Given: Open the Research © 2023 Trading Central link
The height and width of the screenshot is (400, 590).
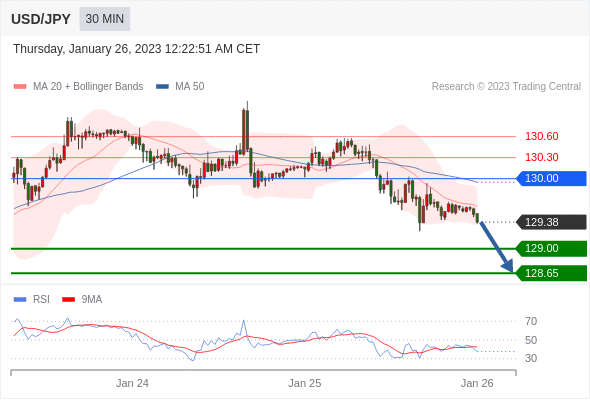Looking at the screenshot, I should tap(506, 87).
